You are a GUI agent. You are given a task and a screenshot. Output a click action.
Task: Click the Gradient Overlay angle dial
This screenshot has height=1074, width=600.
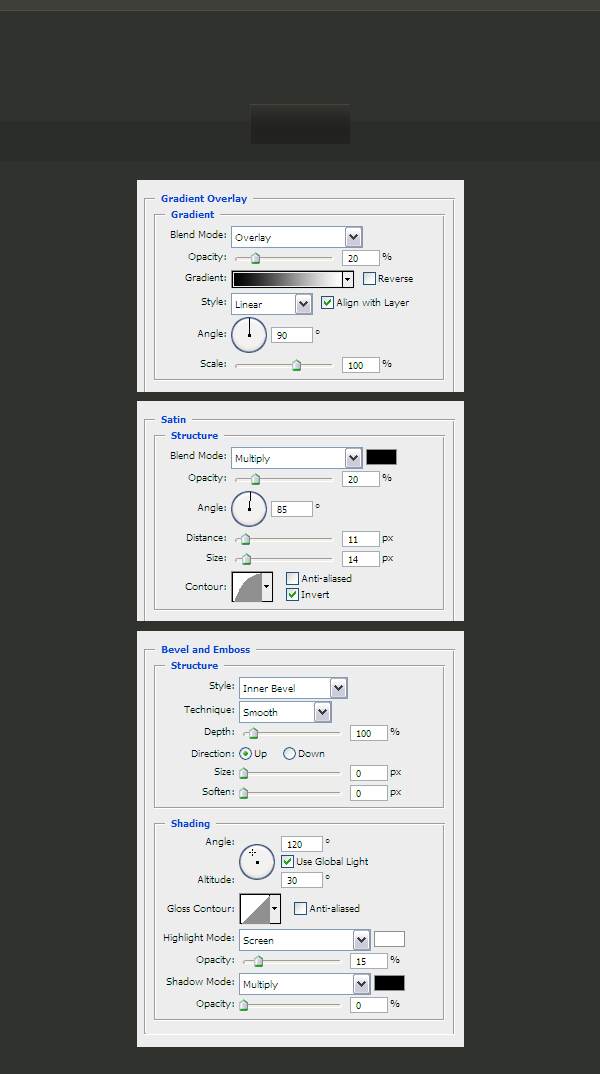coord(249,334)
